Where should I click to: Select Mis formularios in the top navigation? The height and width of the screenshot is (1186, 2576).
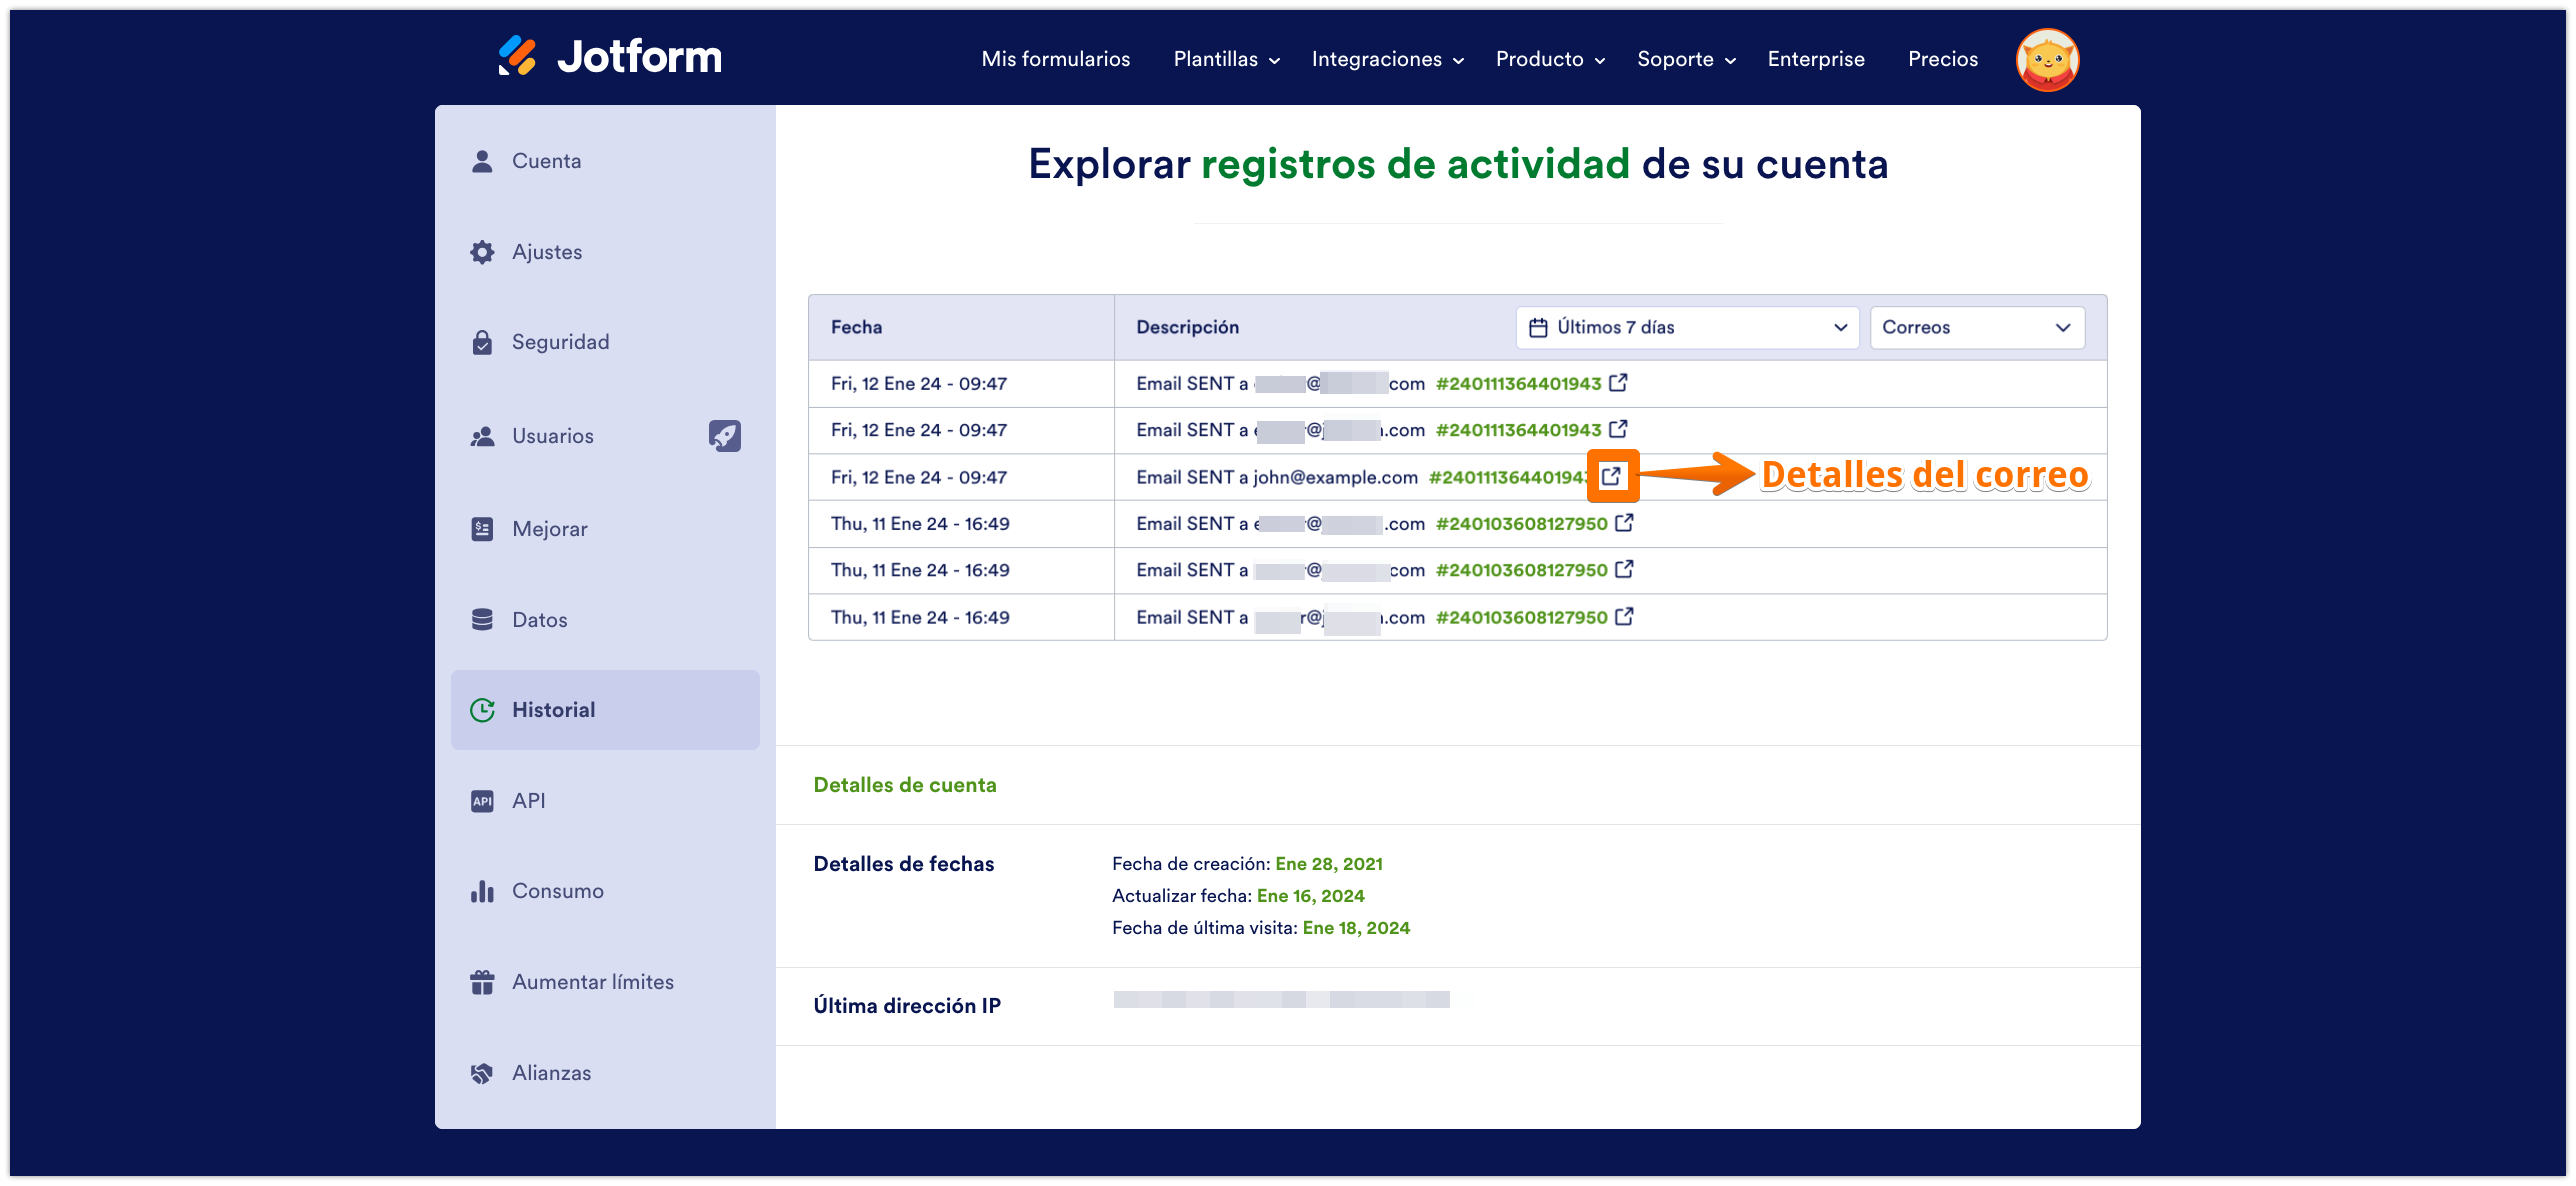[x=1055, y=59]
